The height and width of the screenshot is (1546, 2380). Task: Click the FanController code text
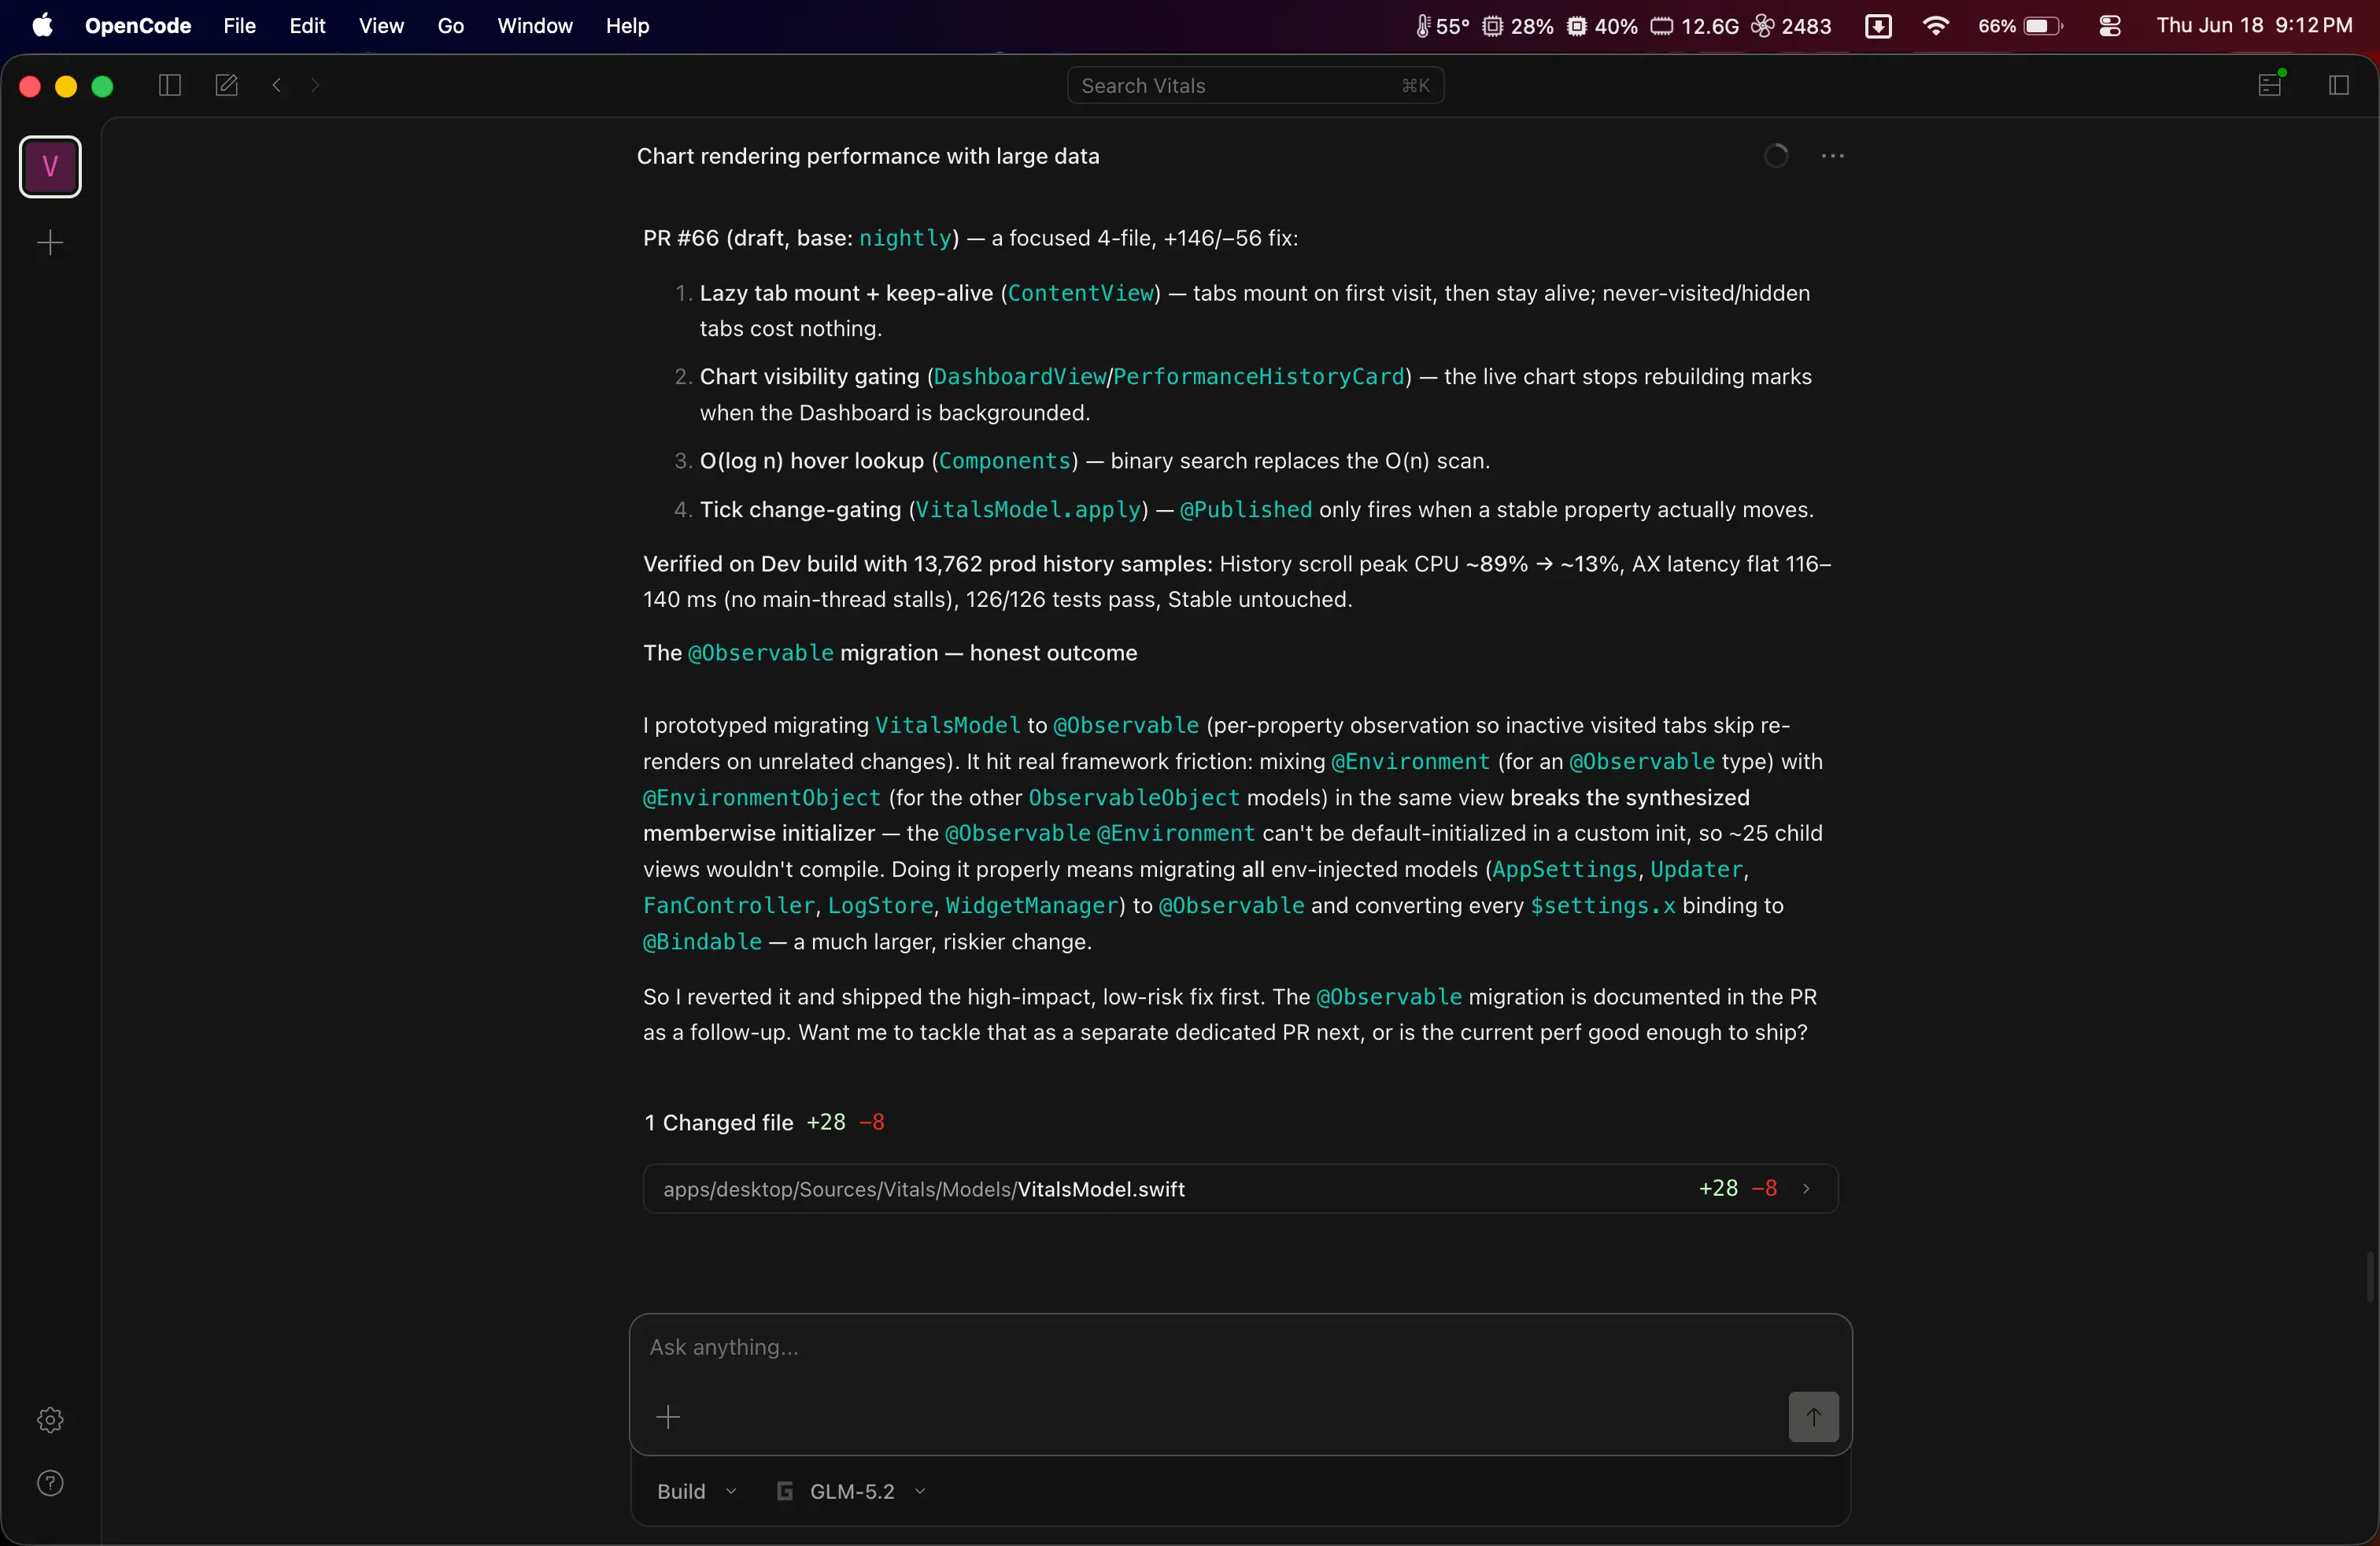729,905
